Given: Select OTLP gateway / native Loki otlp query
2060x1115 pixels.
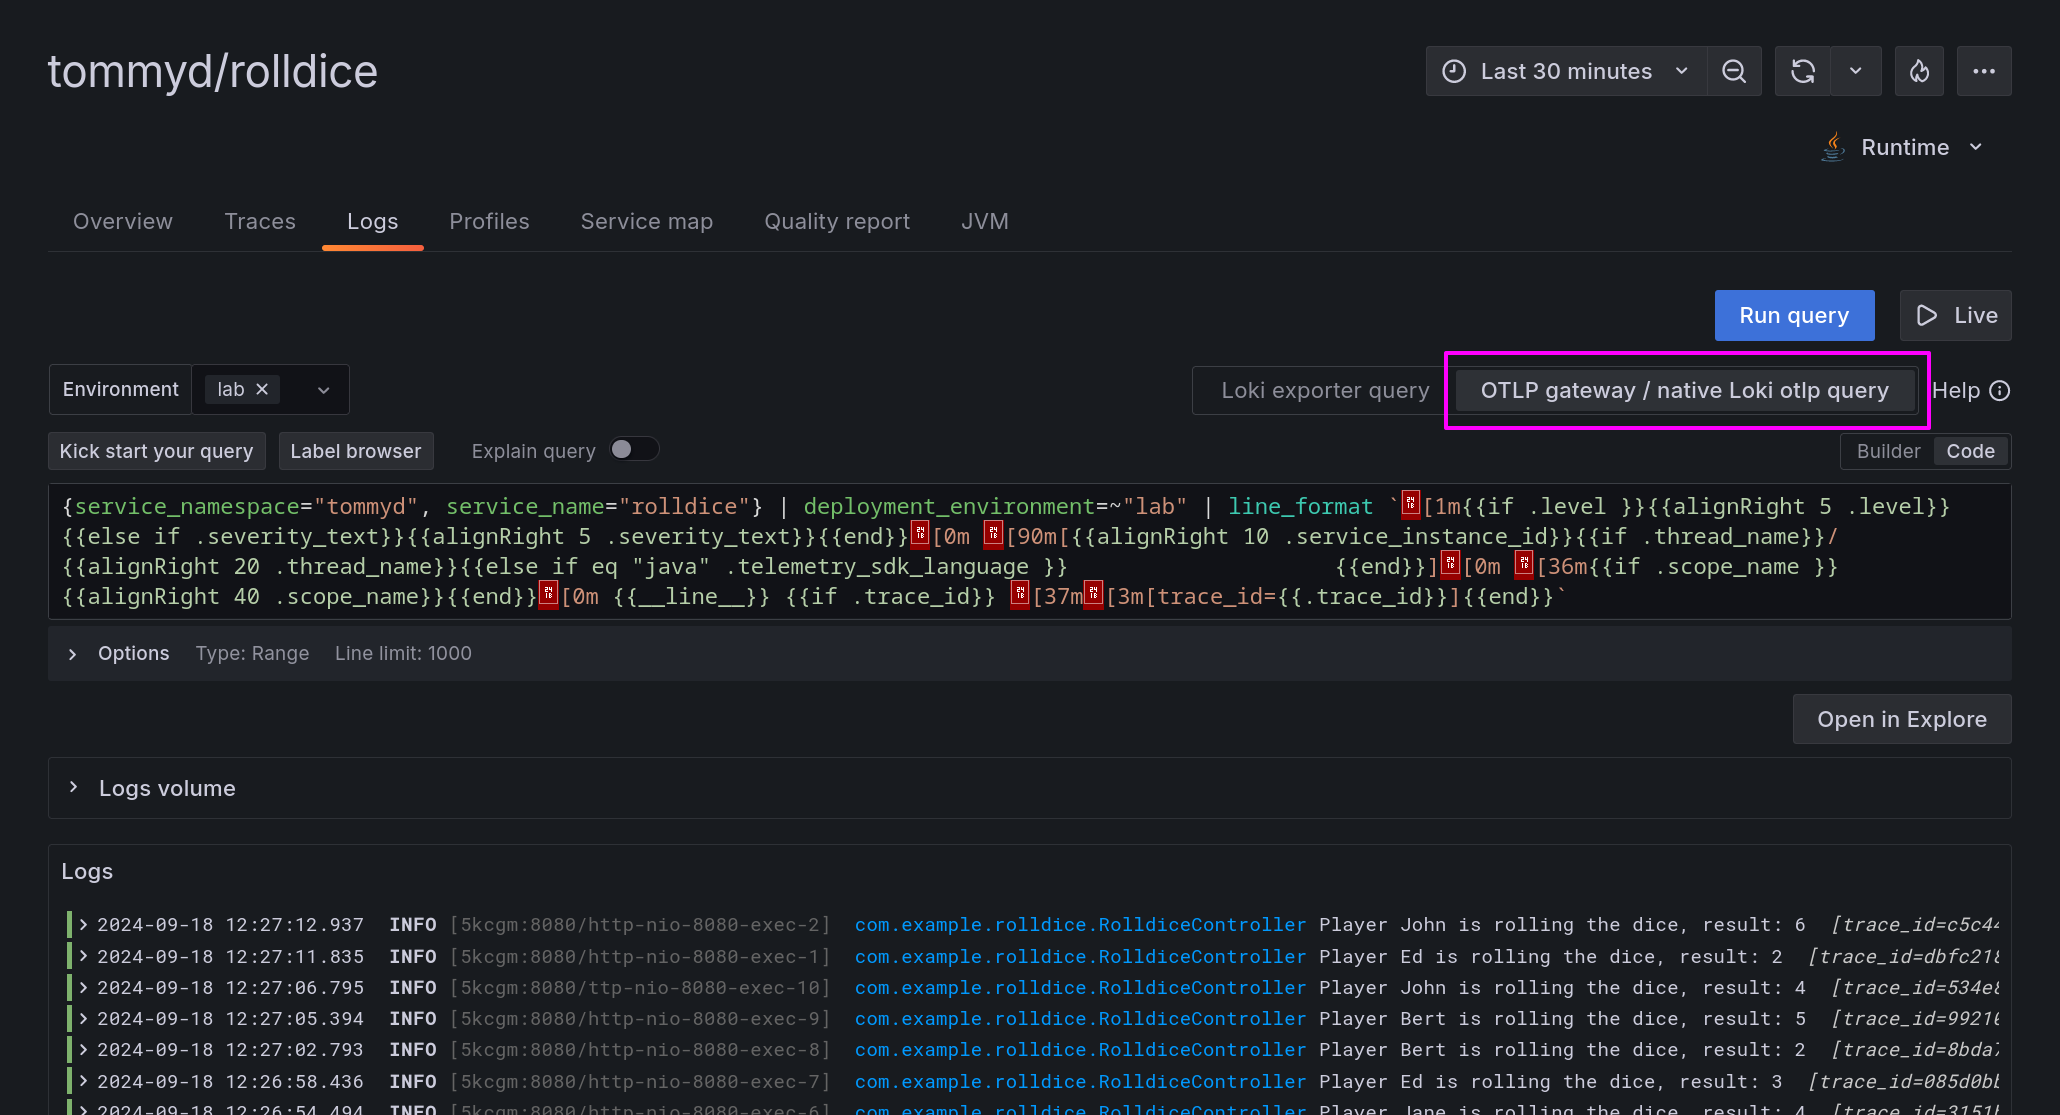Looking at the screenshot, I should (1684, 390).
